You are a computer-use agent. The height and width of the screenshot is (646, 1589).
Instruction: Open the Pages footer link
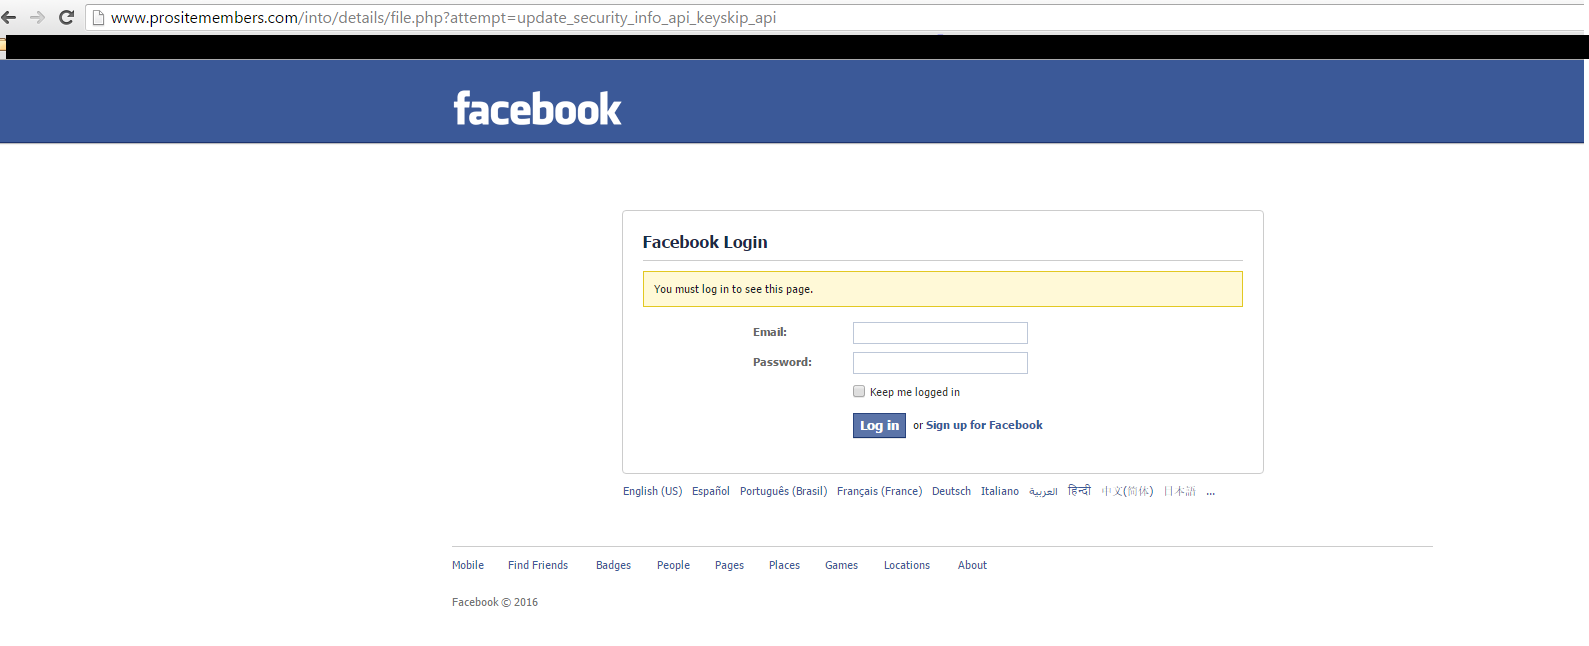tap(729, 565)
